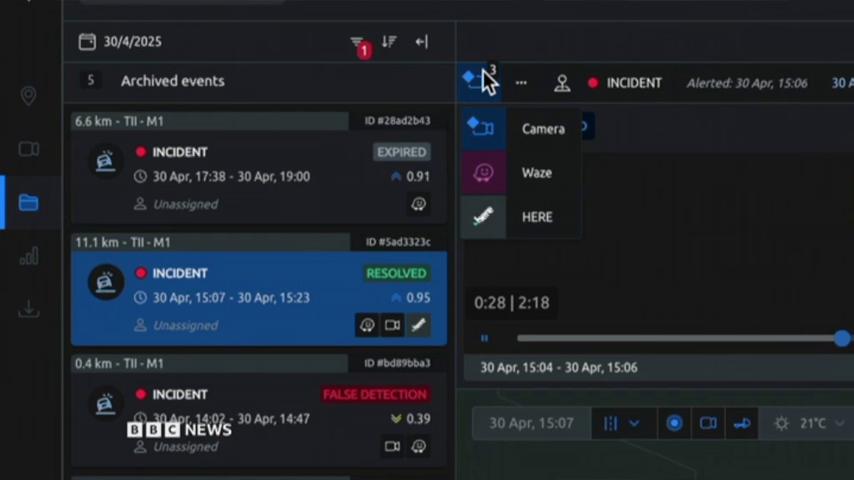Select Waze from the sources dropdown
This screenshot has height=480, width=854.
(536, 173)
